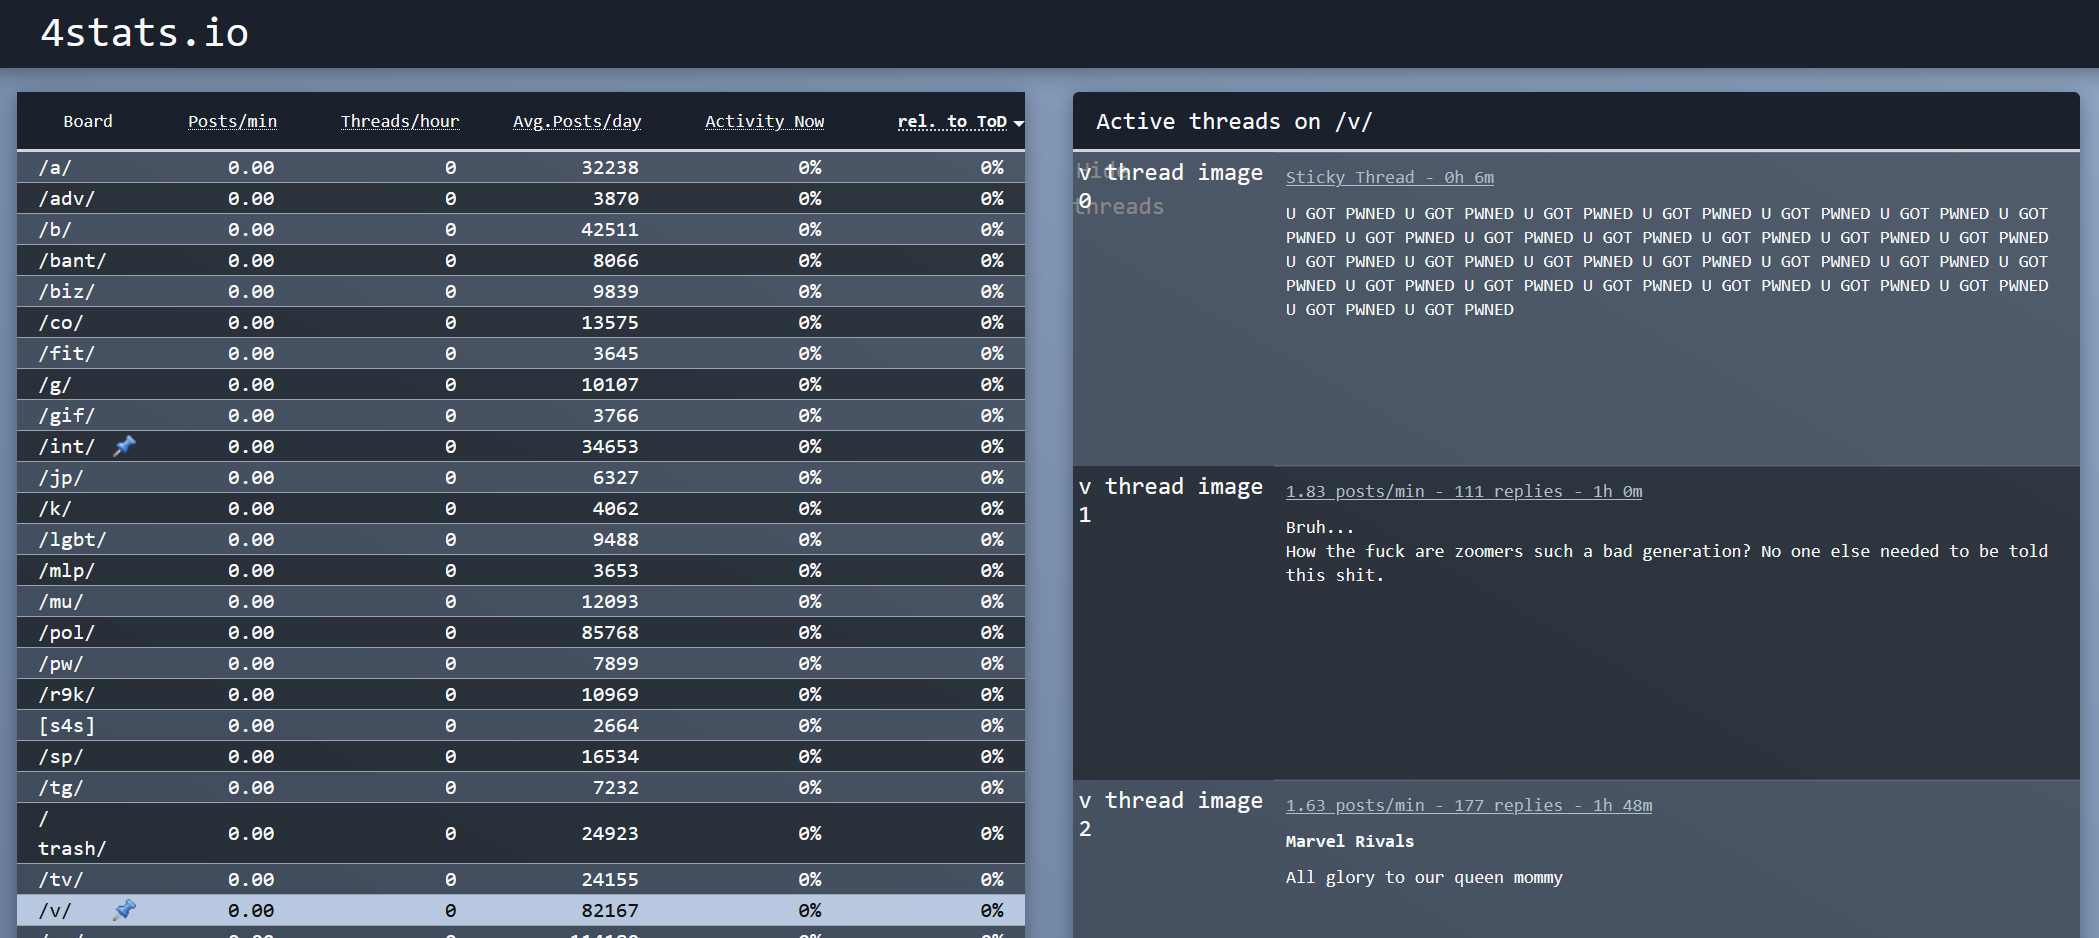Click the pin icon next to /int/
The height and width of the screenshot is (938, 2099).
tap(124, 446)
